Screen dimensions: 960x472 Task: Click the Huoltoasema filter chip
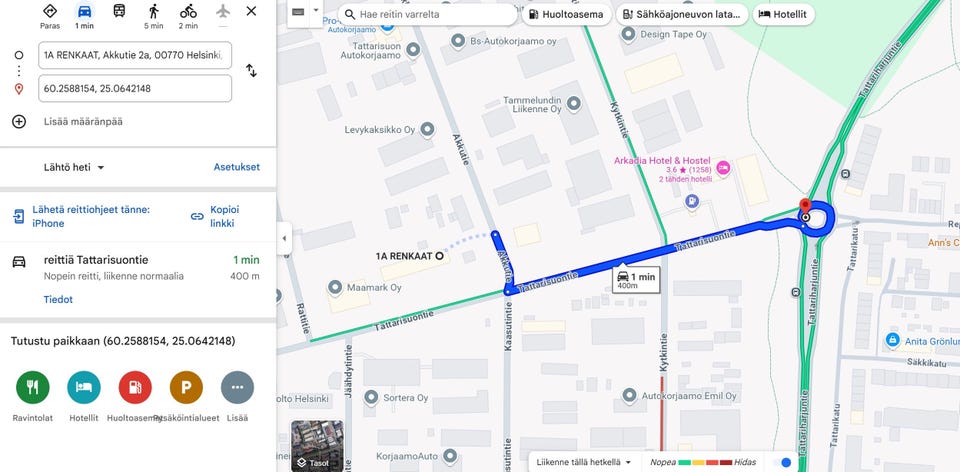(x=566, y=14)
